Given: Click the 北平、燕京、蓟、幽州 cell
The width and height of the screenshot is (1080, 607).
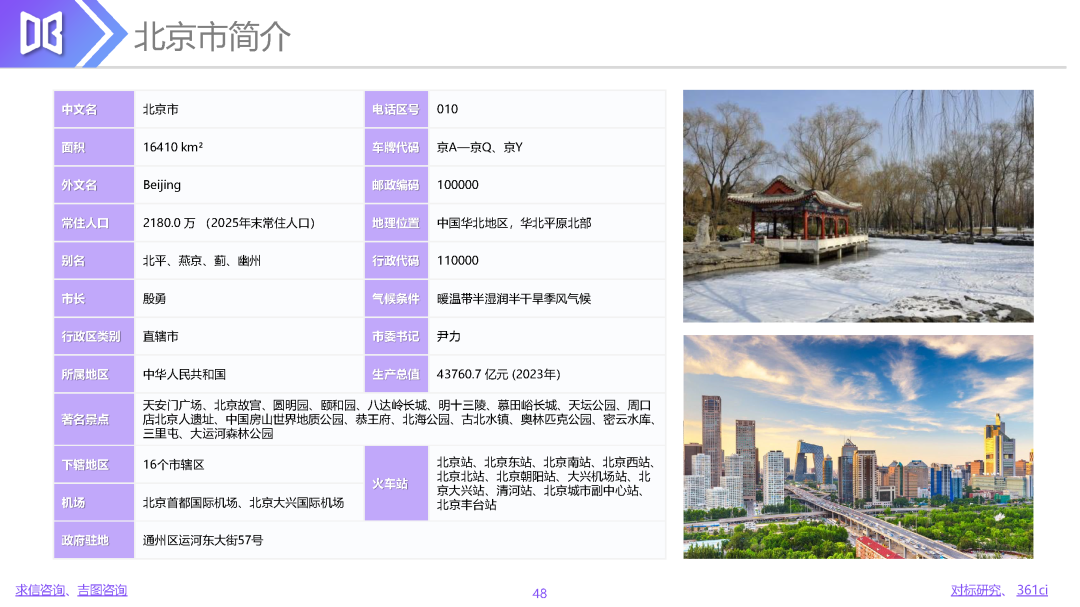Looking at the screenshot, I should 249,260.
